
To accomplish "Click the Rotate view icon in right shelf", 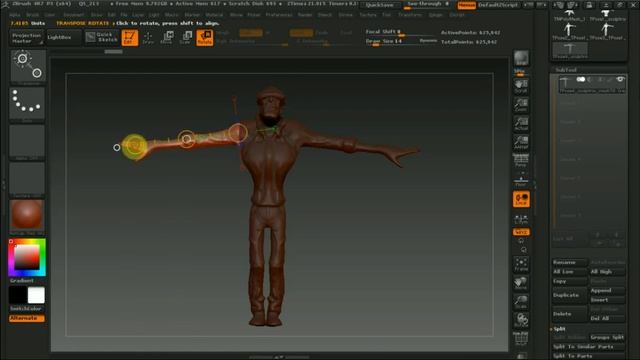I will (521, 320).
